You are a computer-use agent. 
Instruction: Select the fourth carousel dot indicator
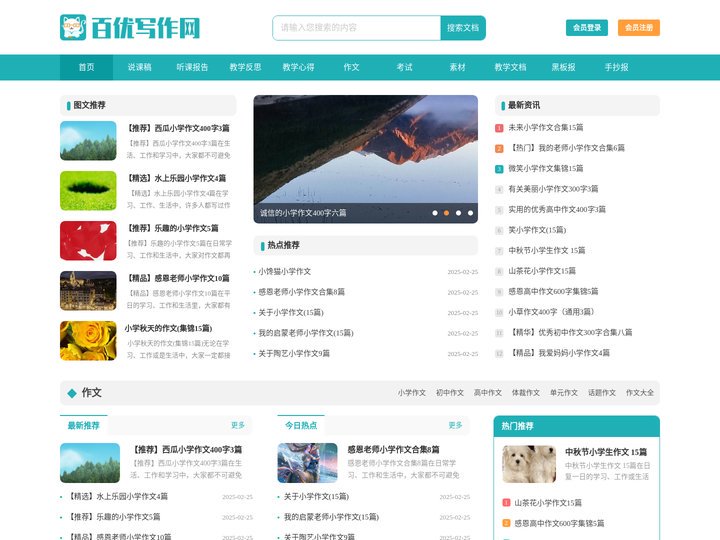tap(470, 213)
